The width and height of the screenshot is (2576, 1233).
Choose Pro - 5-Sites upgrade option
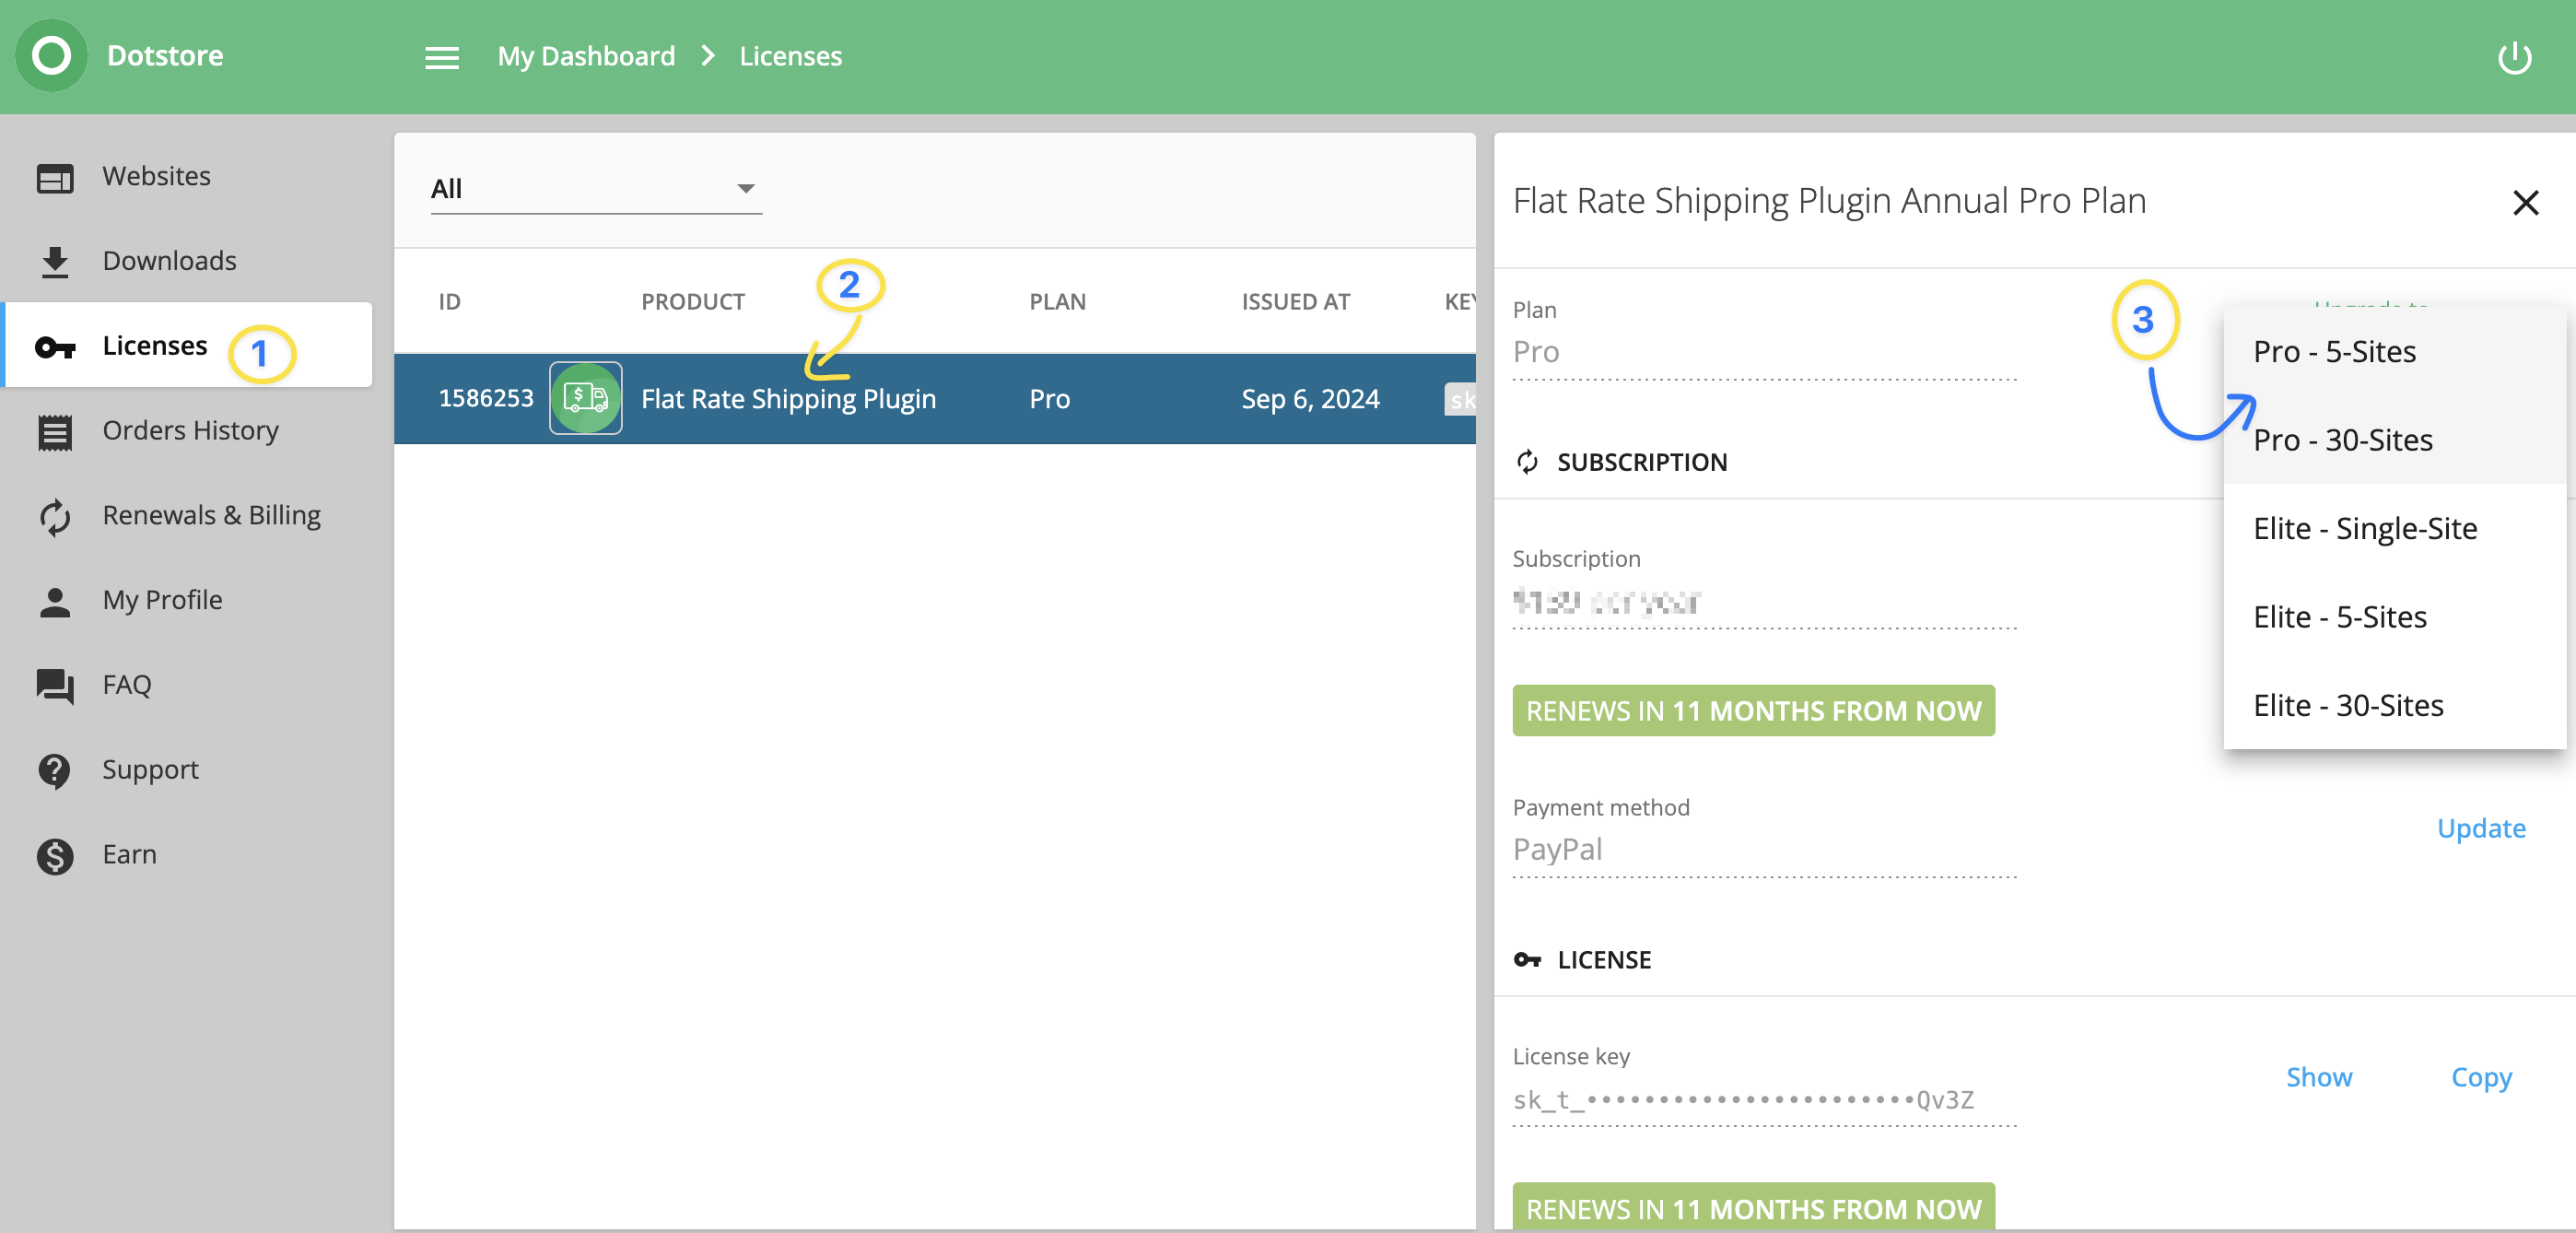2394,352
